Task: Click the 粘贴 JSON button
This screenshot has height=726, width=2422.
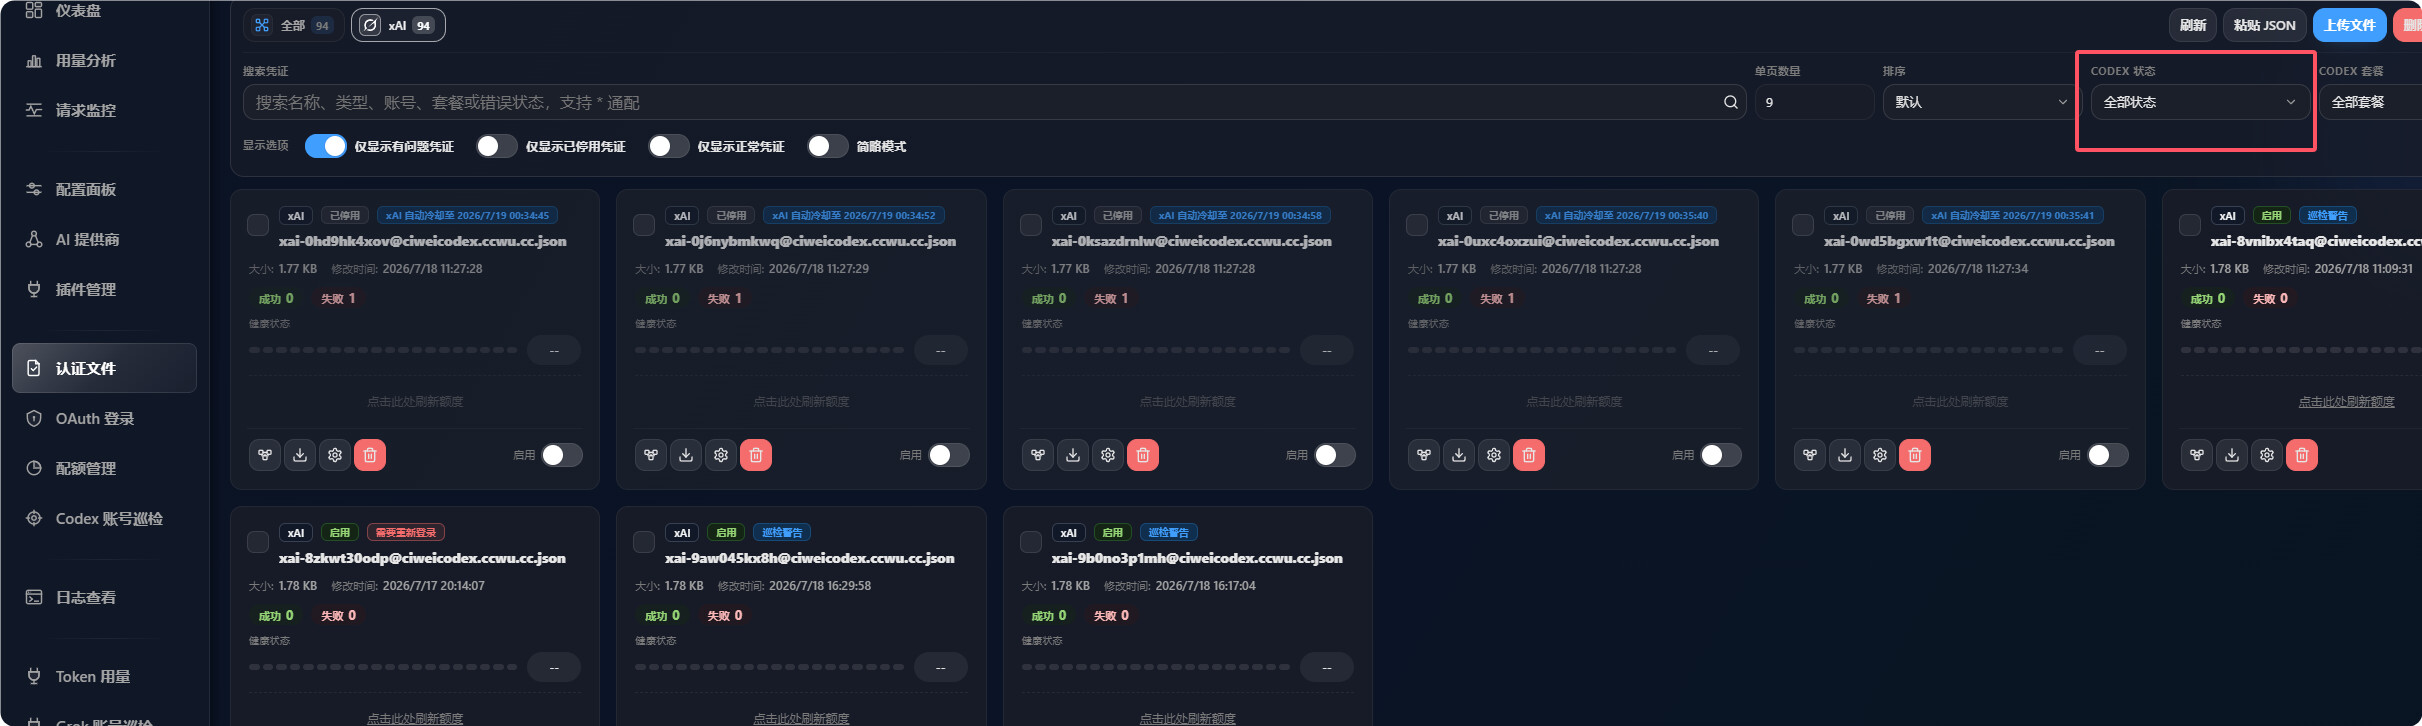Action: pyautogui.click(x=2265, y=25)
